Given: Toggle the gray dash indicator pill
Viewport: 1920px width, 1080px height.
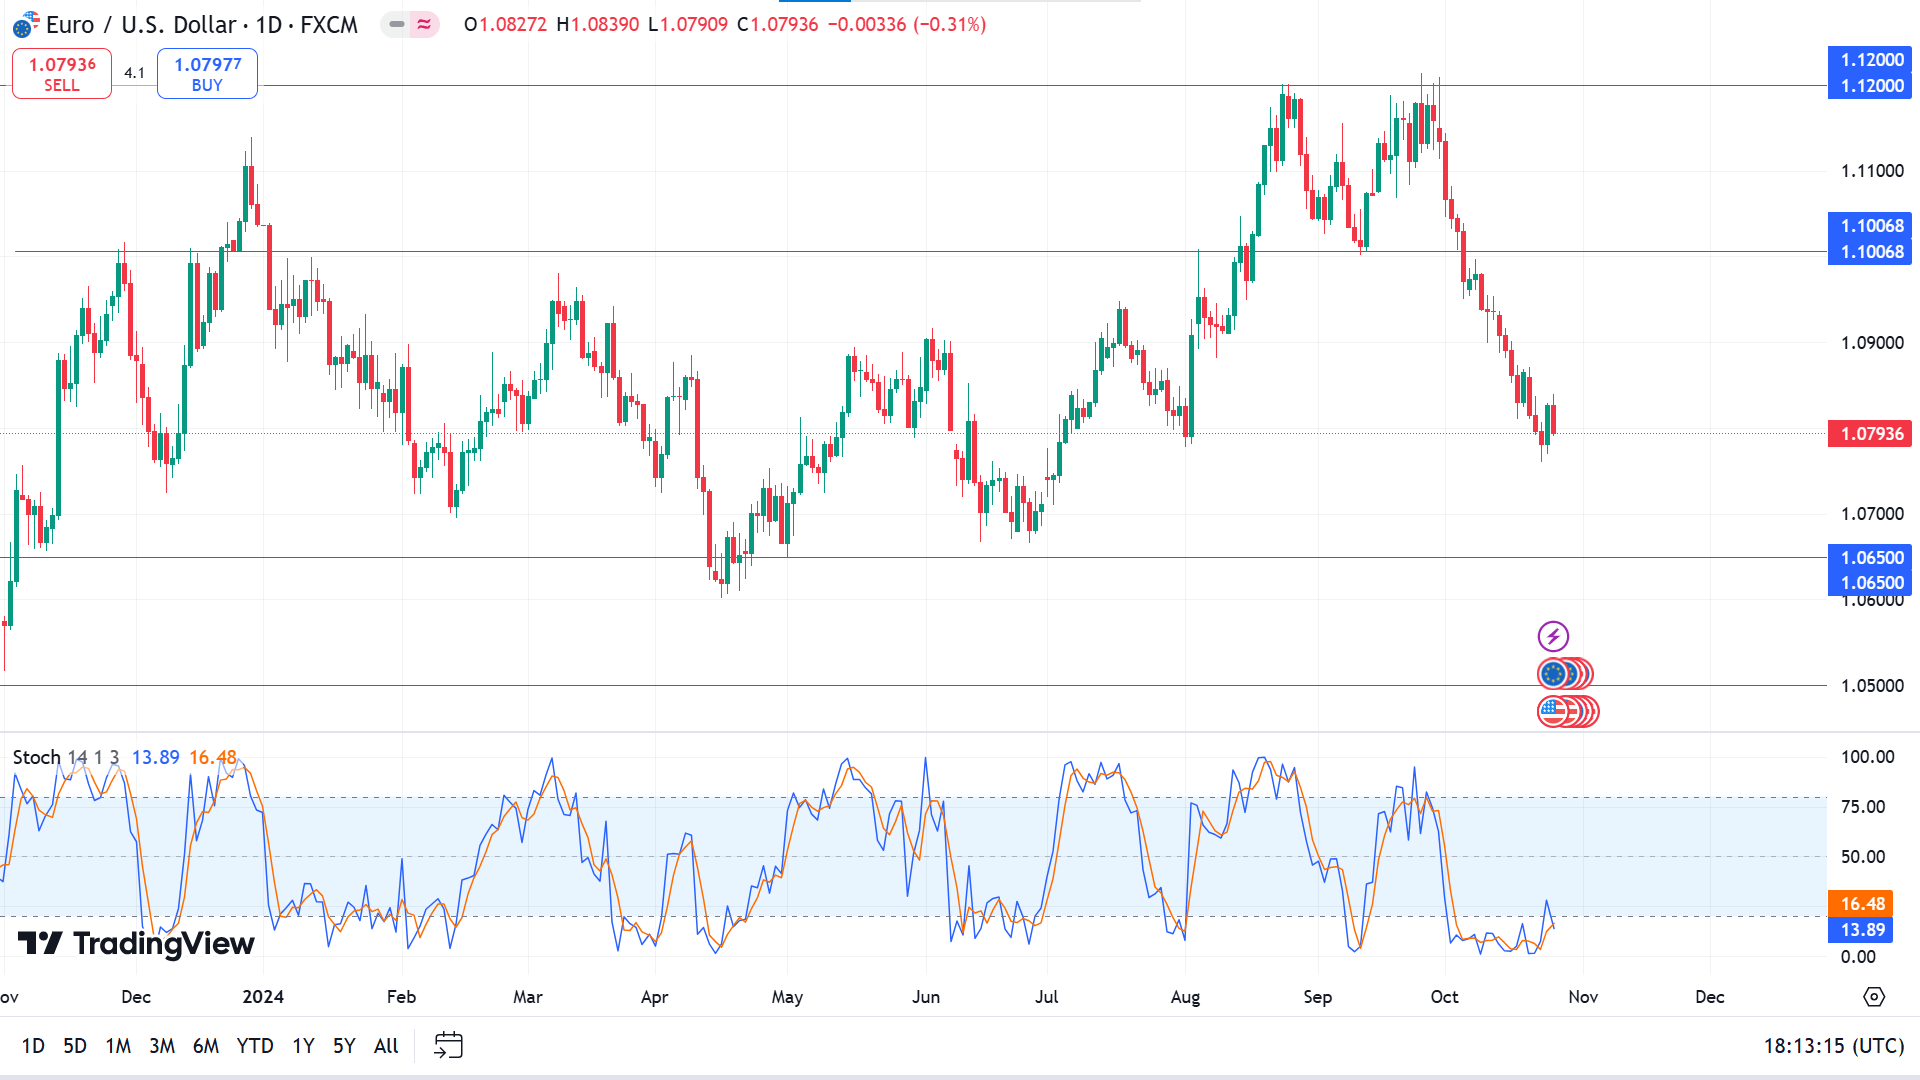Looking at the screenshot, I should point(397,24).
